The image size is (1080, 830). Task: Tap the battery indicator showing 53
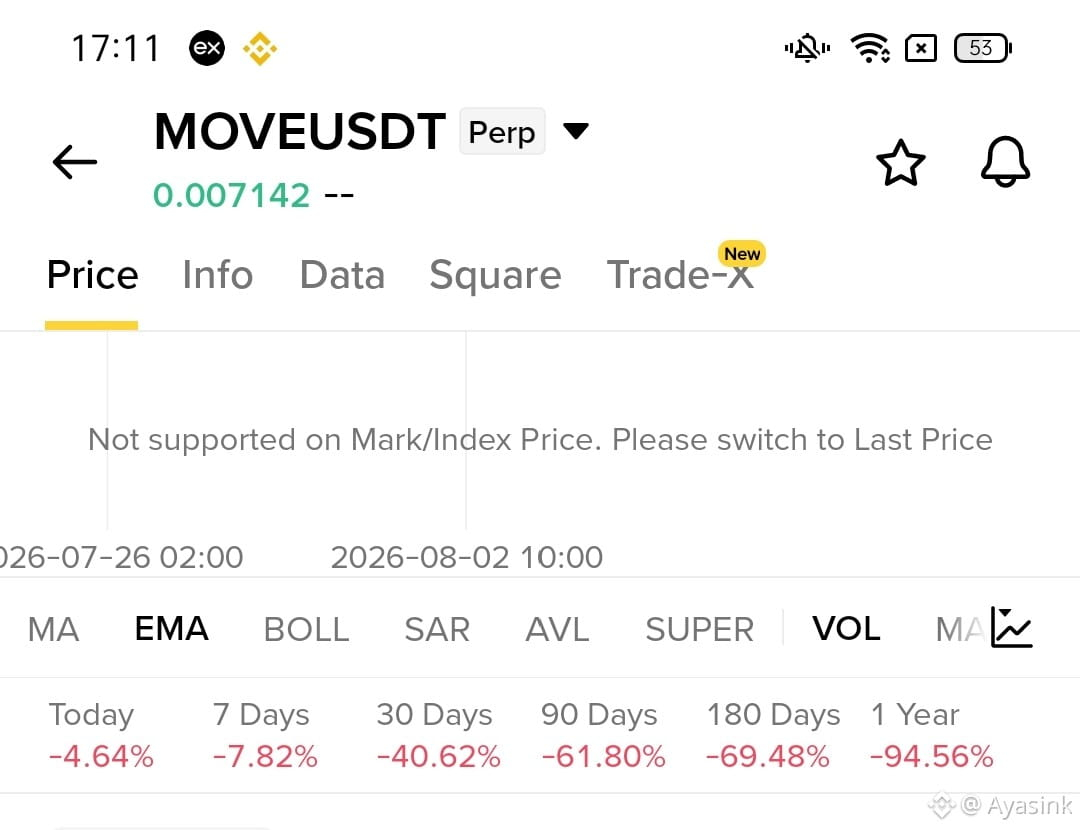pyautogui.click(x=982, y=48)
